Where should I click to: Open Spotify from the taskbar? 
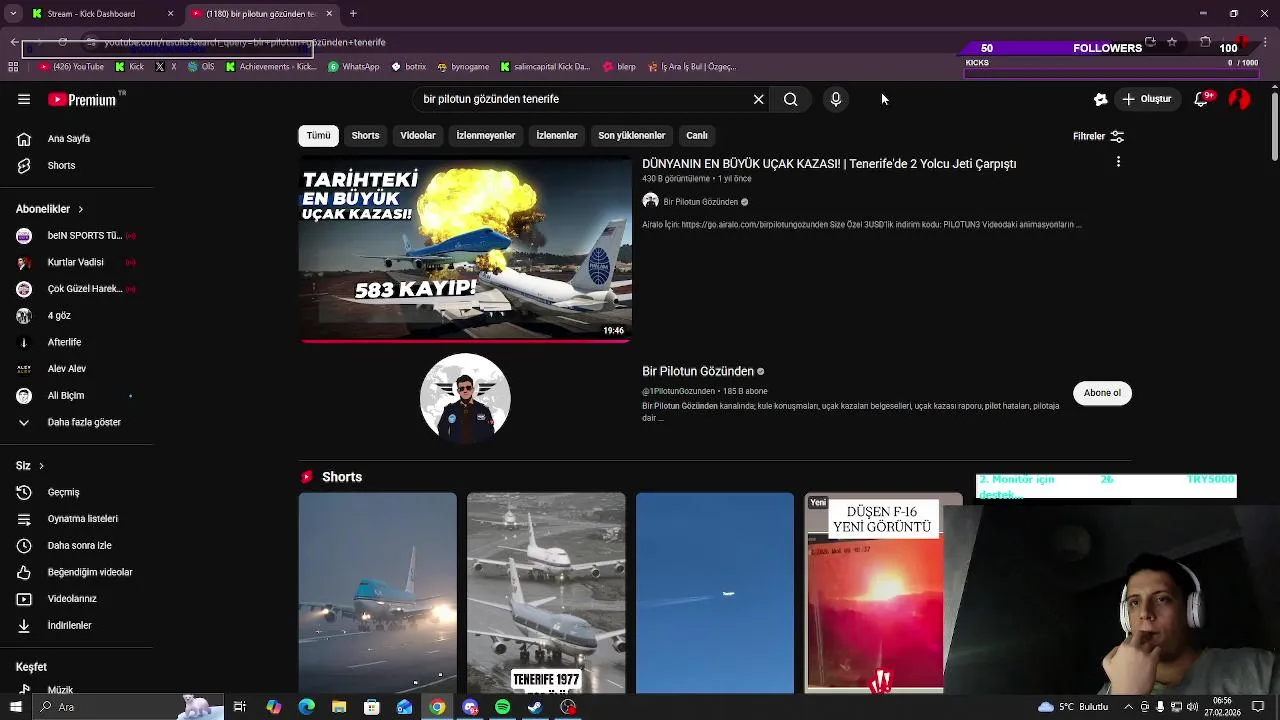(x=503, y=707)
